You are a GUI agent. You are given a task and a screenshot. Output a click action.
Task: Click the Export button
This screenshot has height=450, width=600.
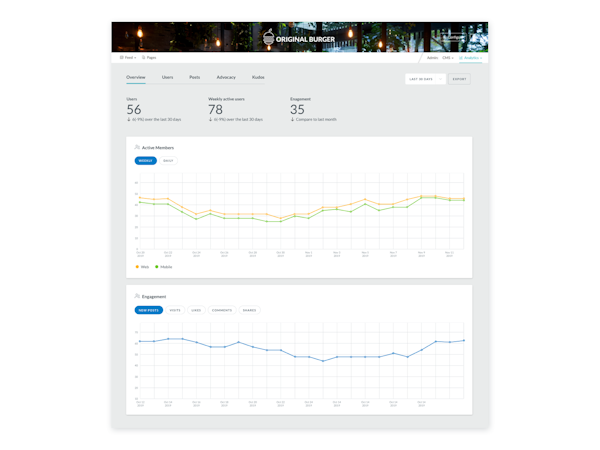pos(459,79)
